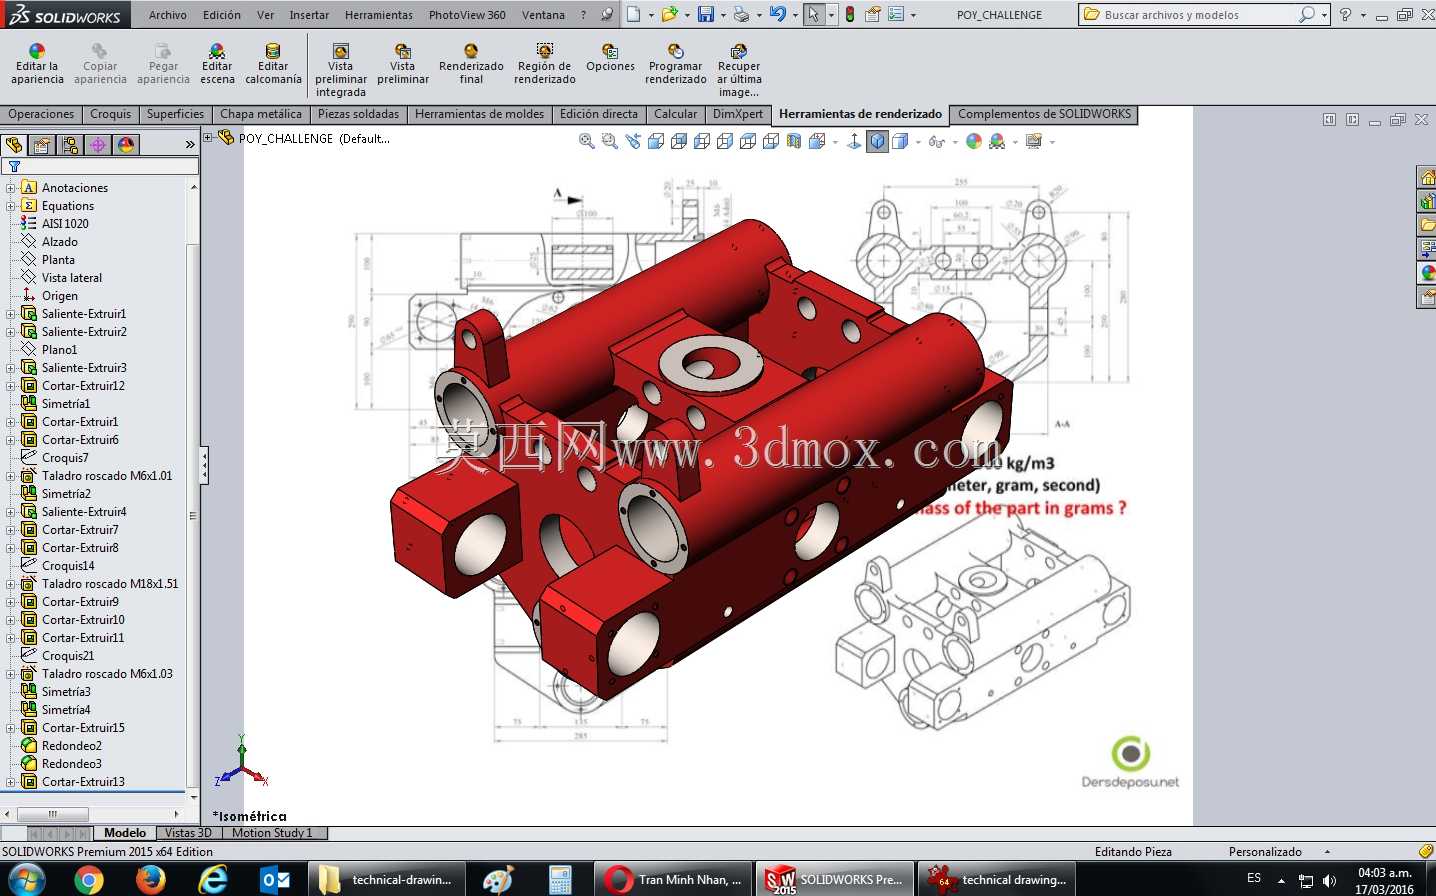Click the Editar la apariencia tool

[x=37, y=64]
